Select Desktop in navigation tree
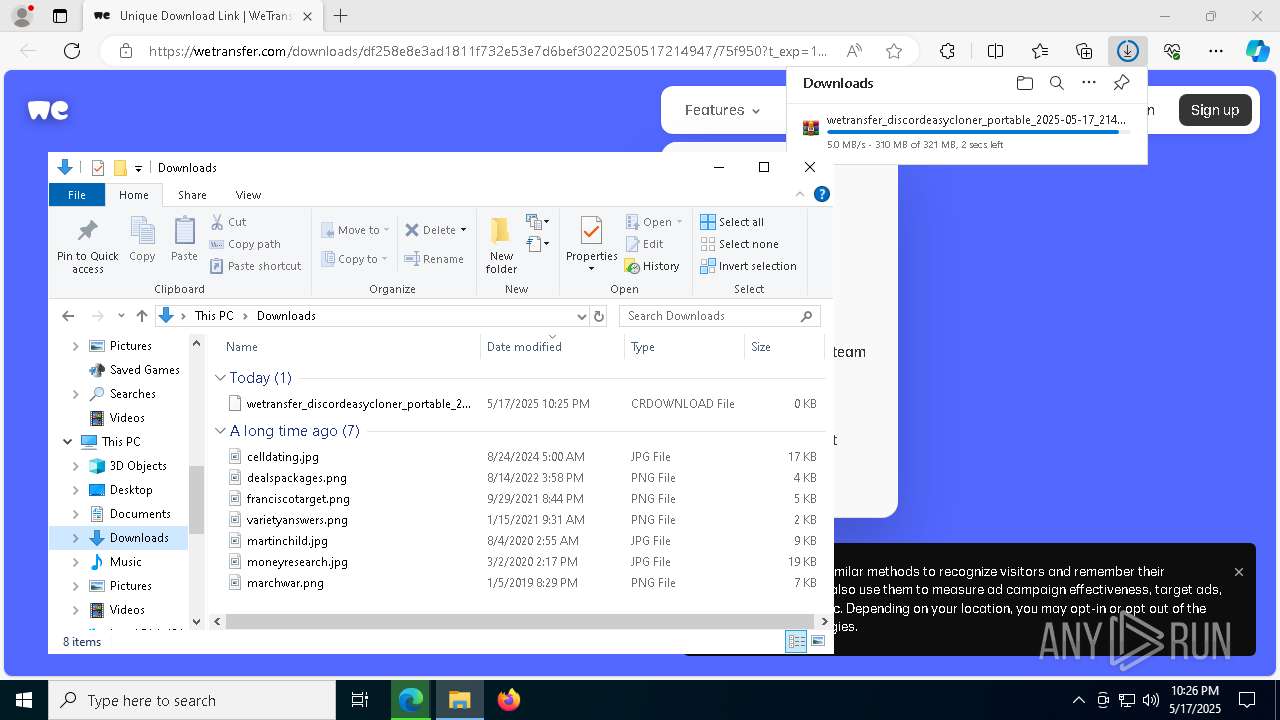This screenshot has width=1280, height=720. (x=131, y=490)
